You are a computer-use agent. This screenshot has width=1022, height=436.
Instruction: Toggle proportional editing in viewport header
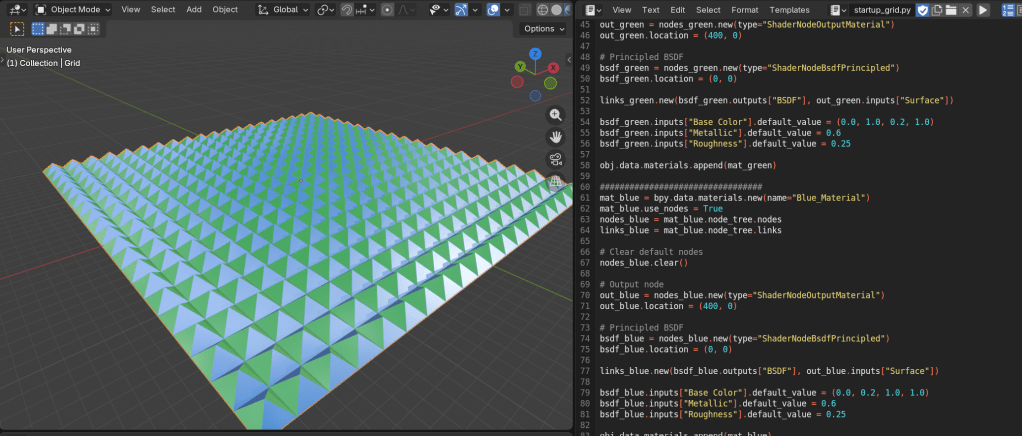387,10
